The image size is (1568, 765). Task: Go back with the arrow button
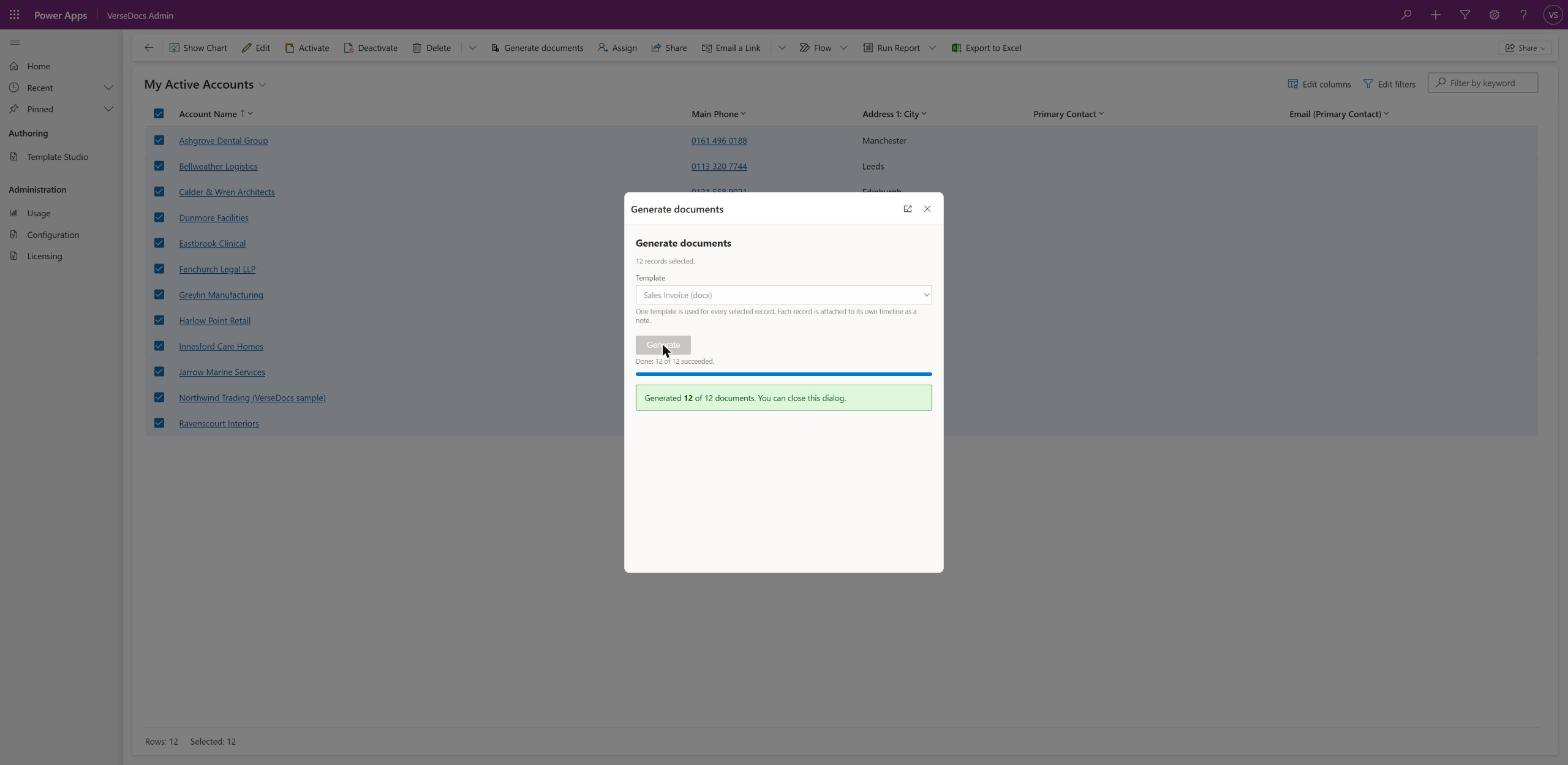(x=149, y=48)
